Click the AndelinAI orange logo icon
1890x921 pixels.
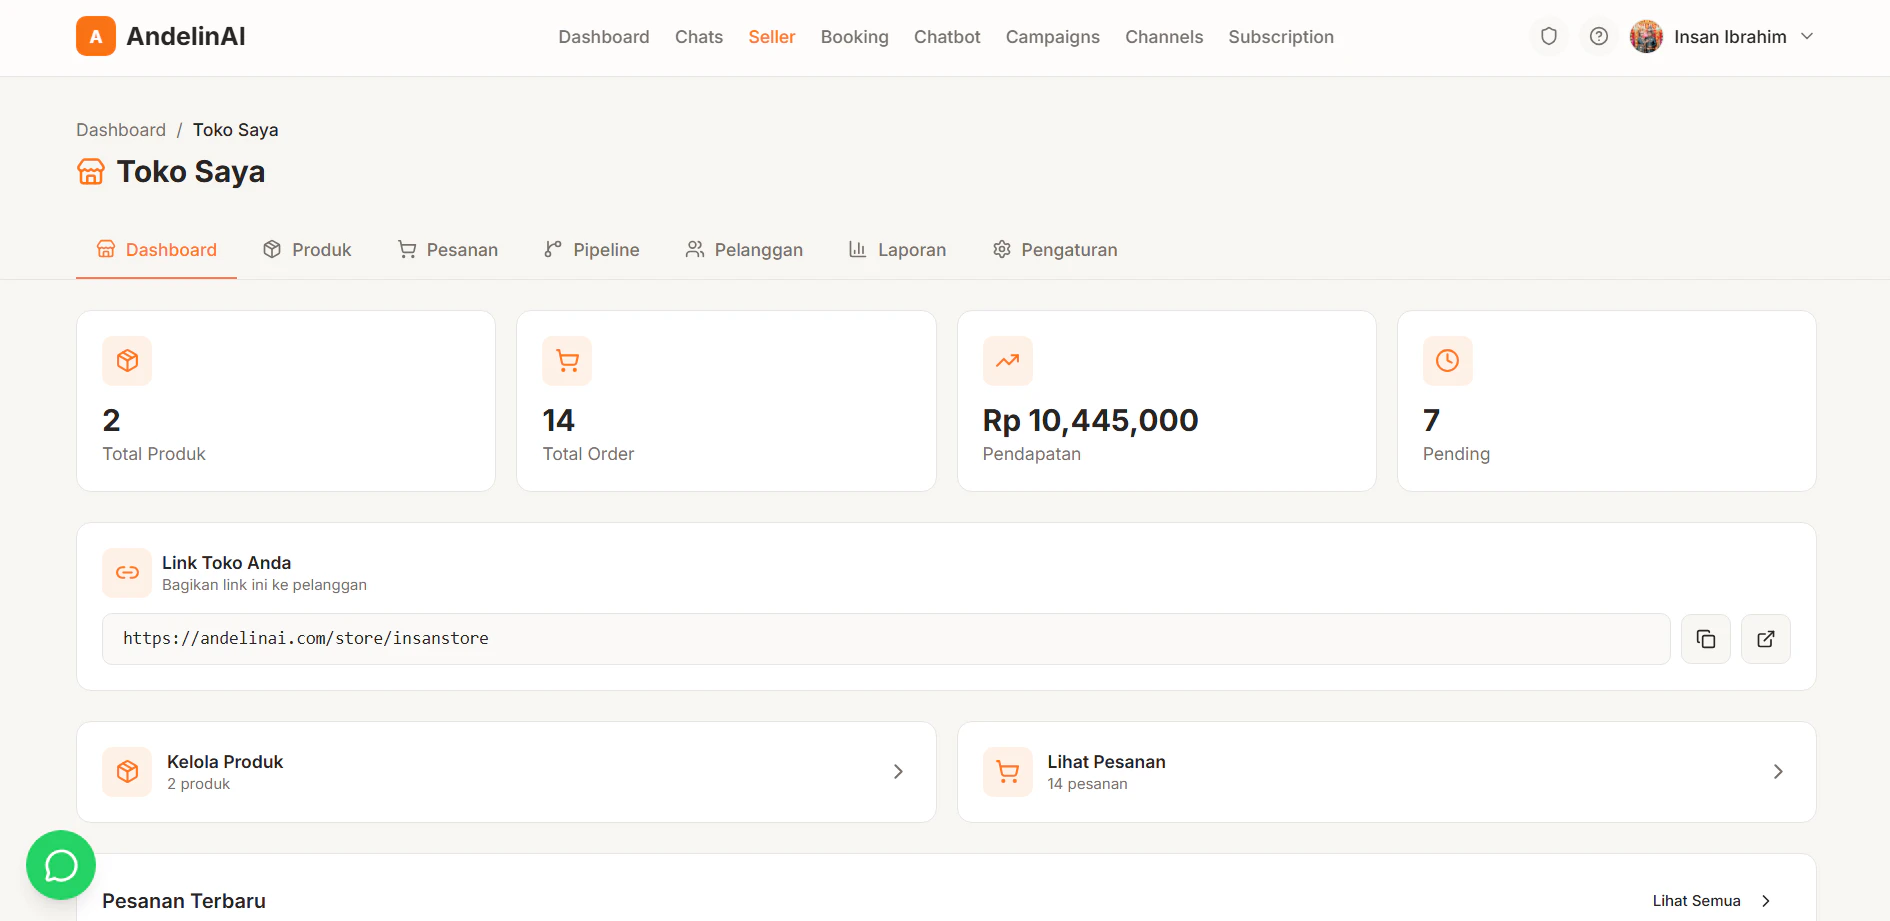(96, 36)
